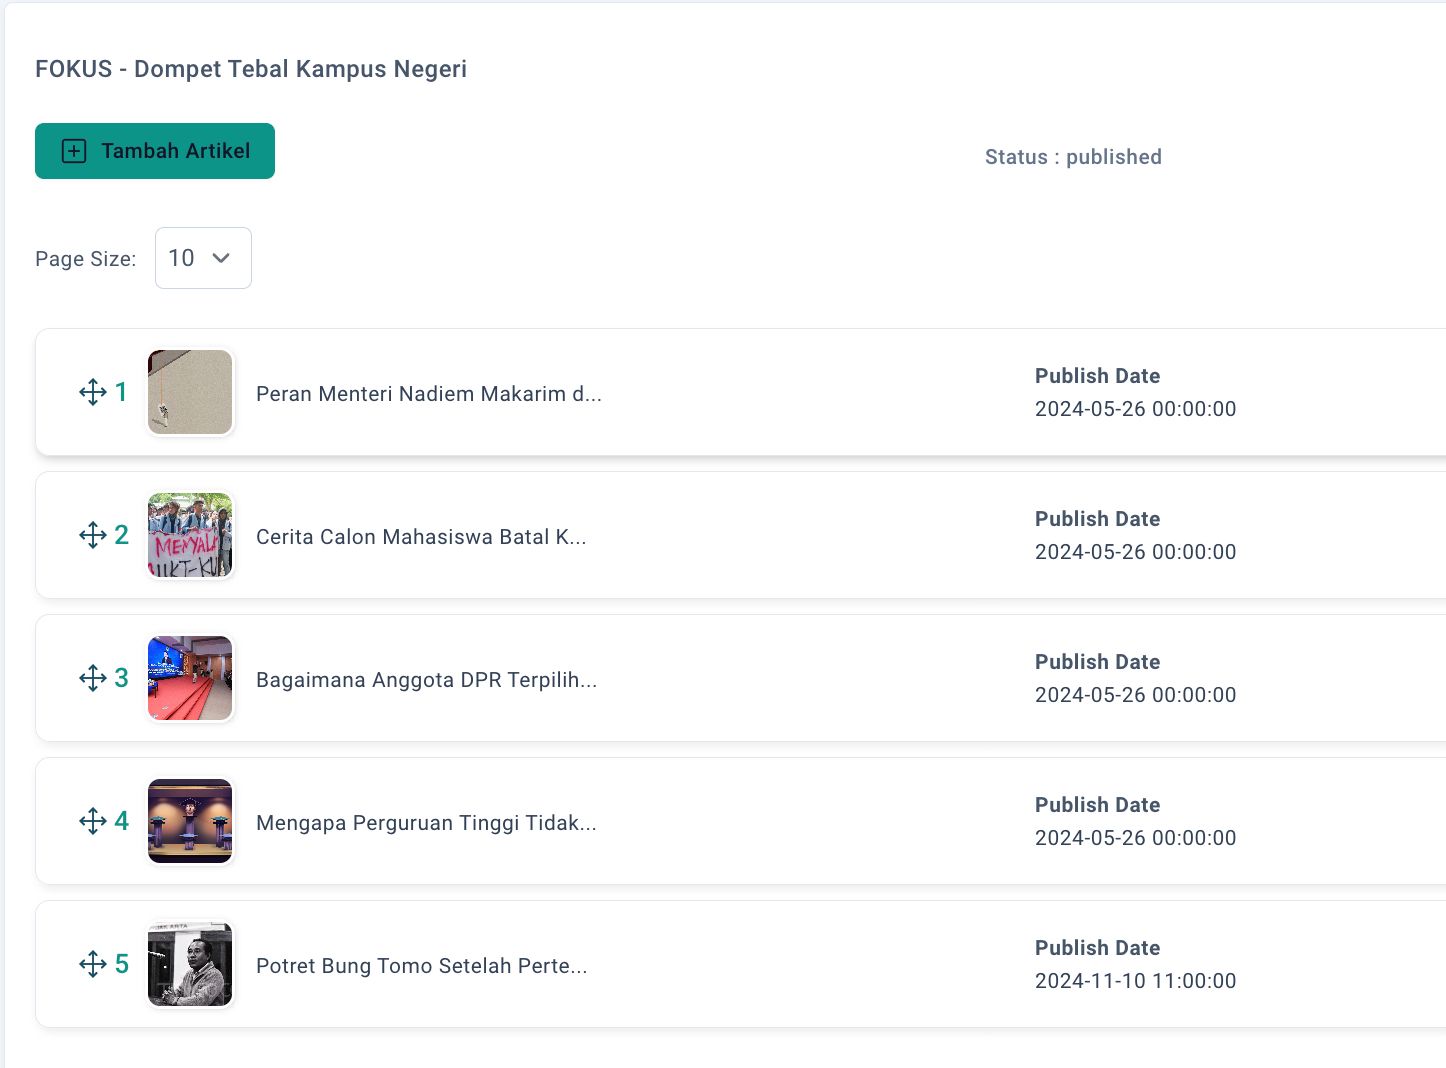Click the reorder handle for article 4

click(x=93, y=821)
